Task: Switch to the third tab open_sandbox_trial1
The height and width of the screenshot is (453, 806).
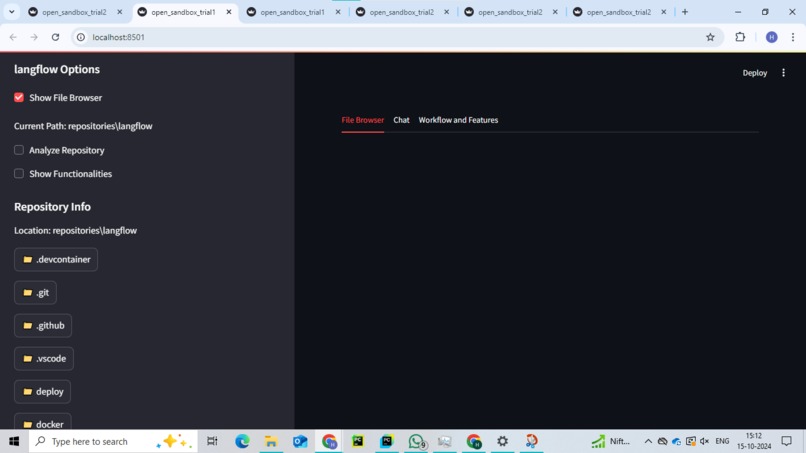Action: pos(293,12)
